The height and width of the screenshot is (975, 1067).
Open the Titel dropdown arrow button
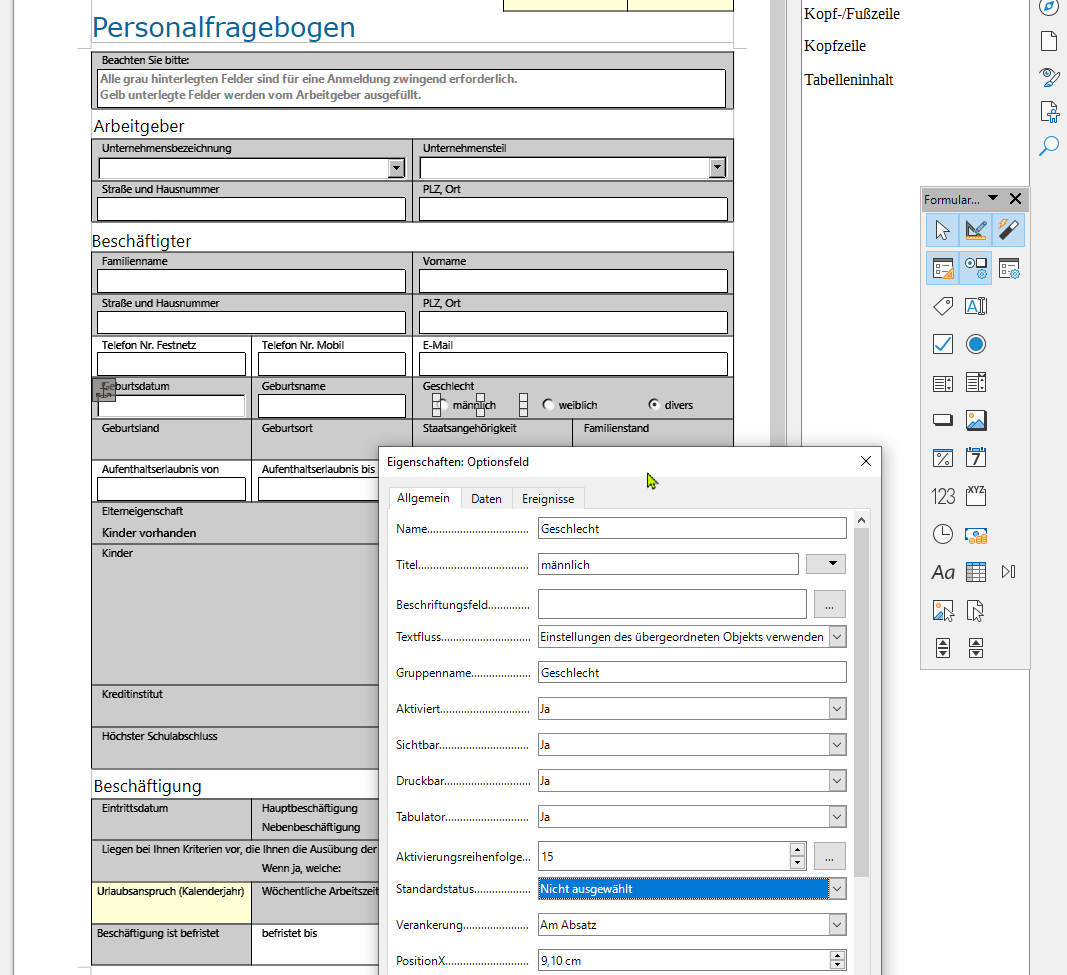click(826, 563)
